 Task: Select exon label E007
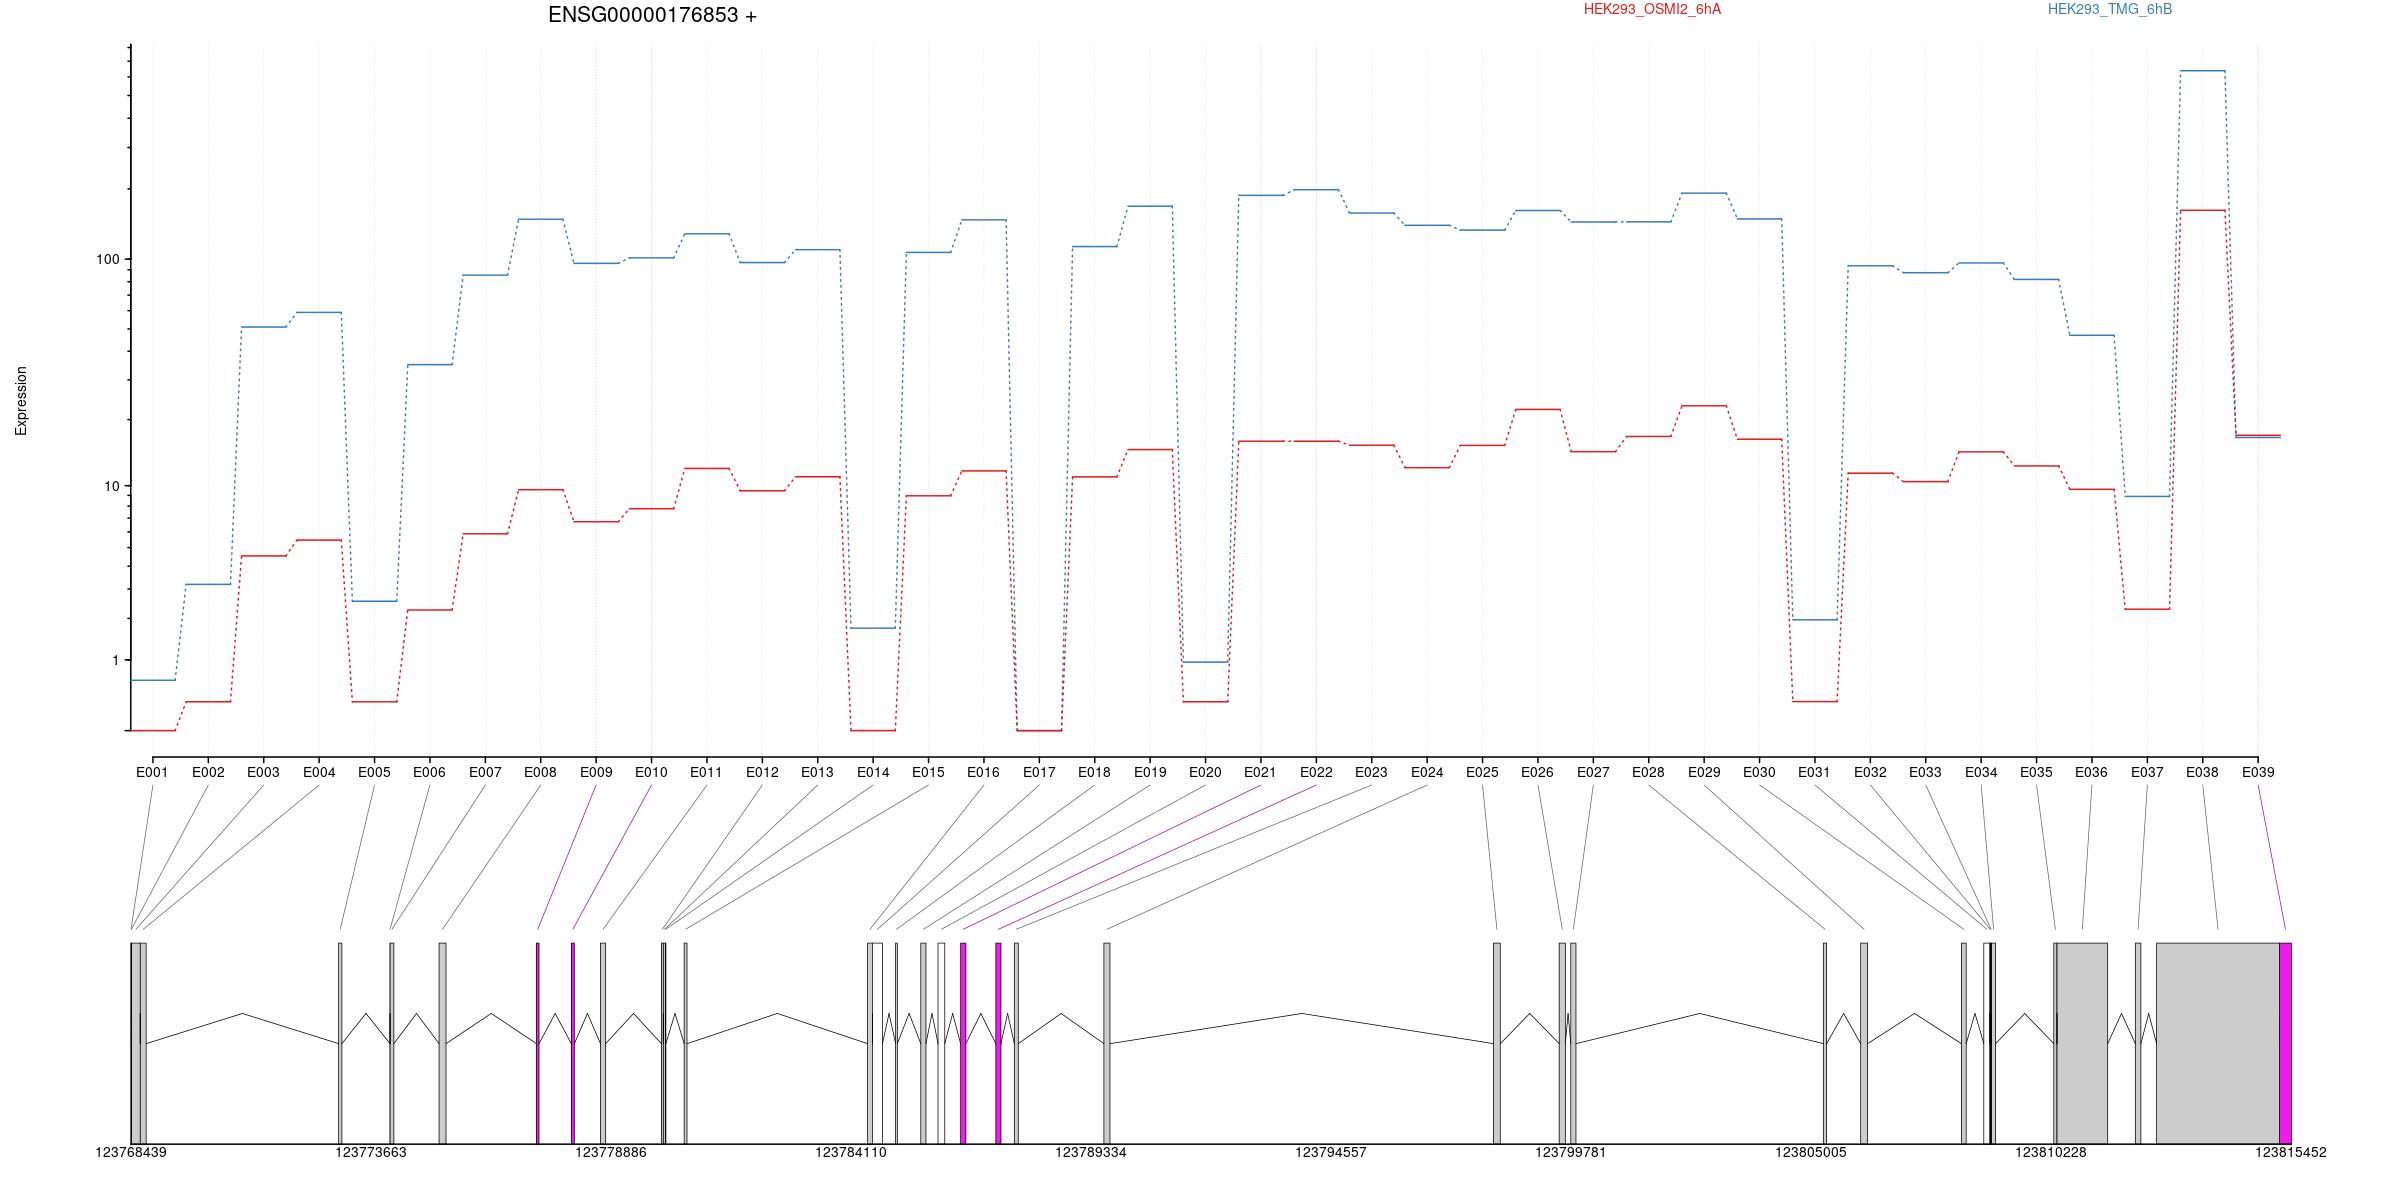pos(485,772)
